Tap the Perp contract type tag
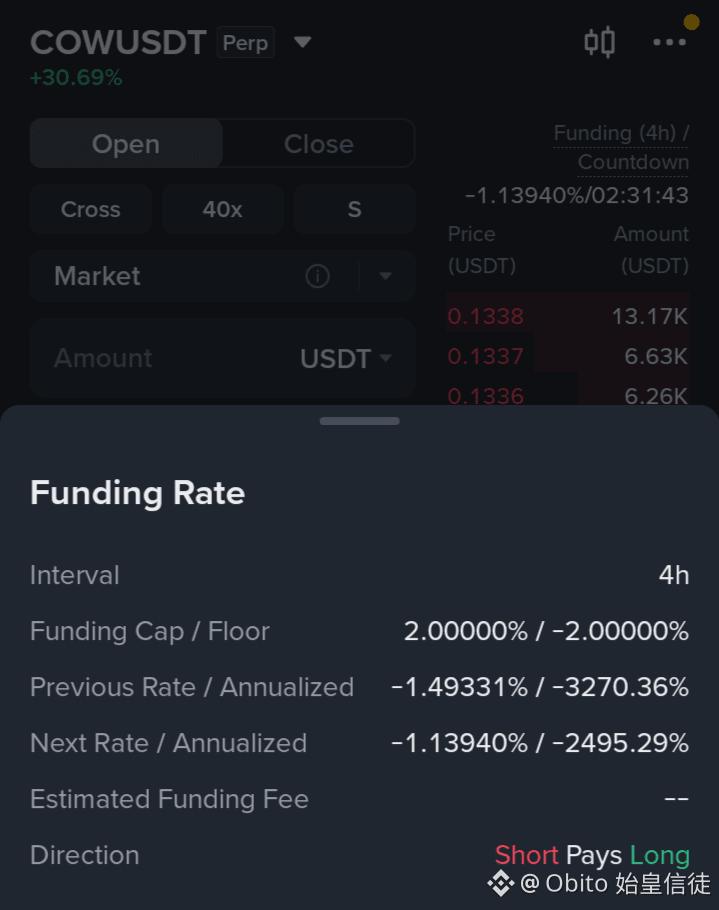 (x=245, y=42)
